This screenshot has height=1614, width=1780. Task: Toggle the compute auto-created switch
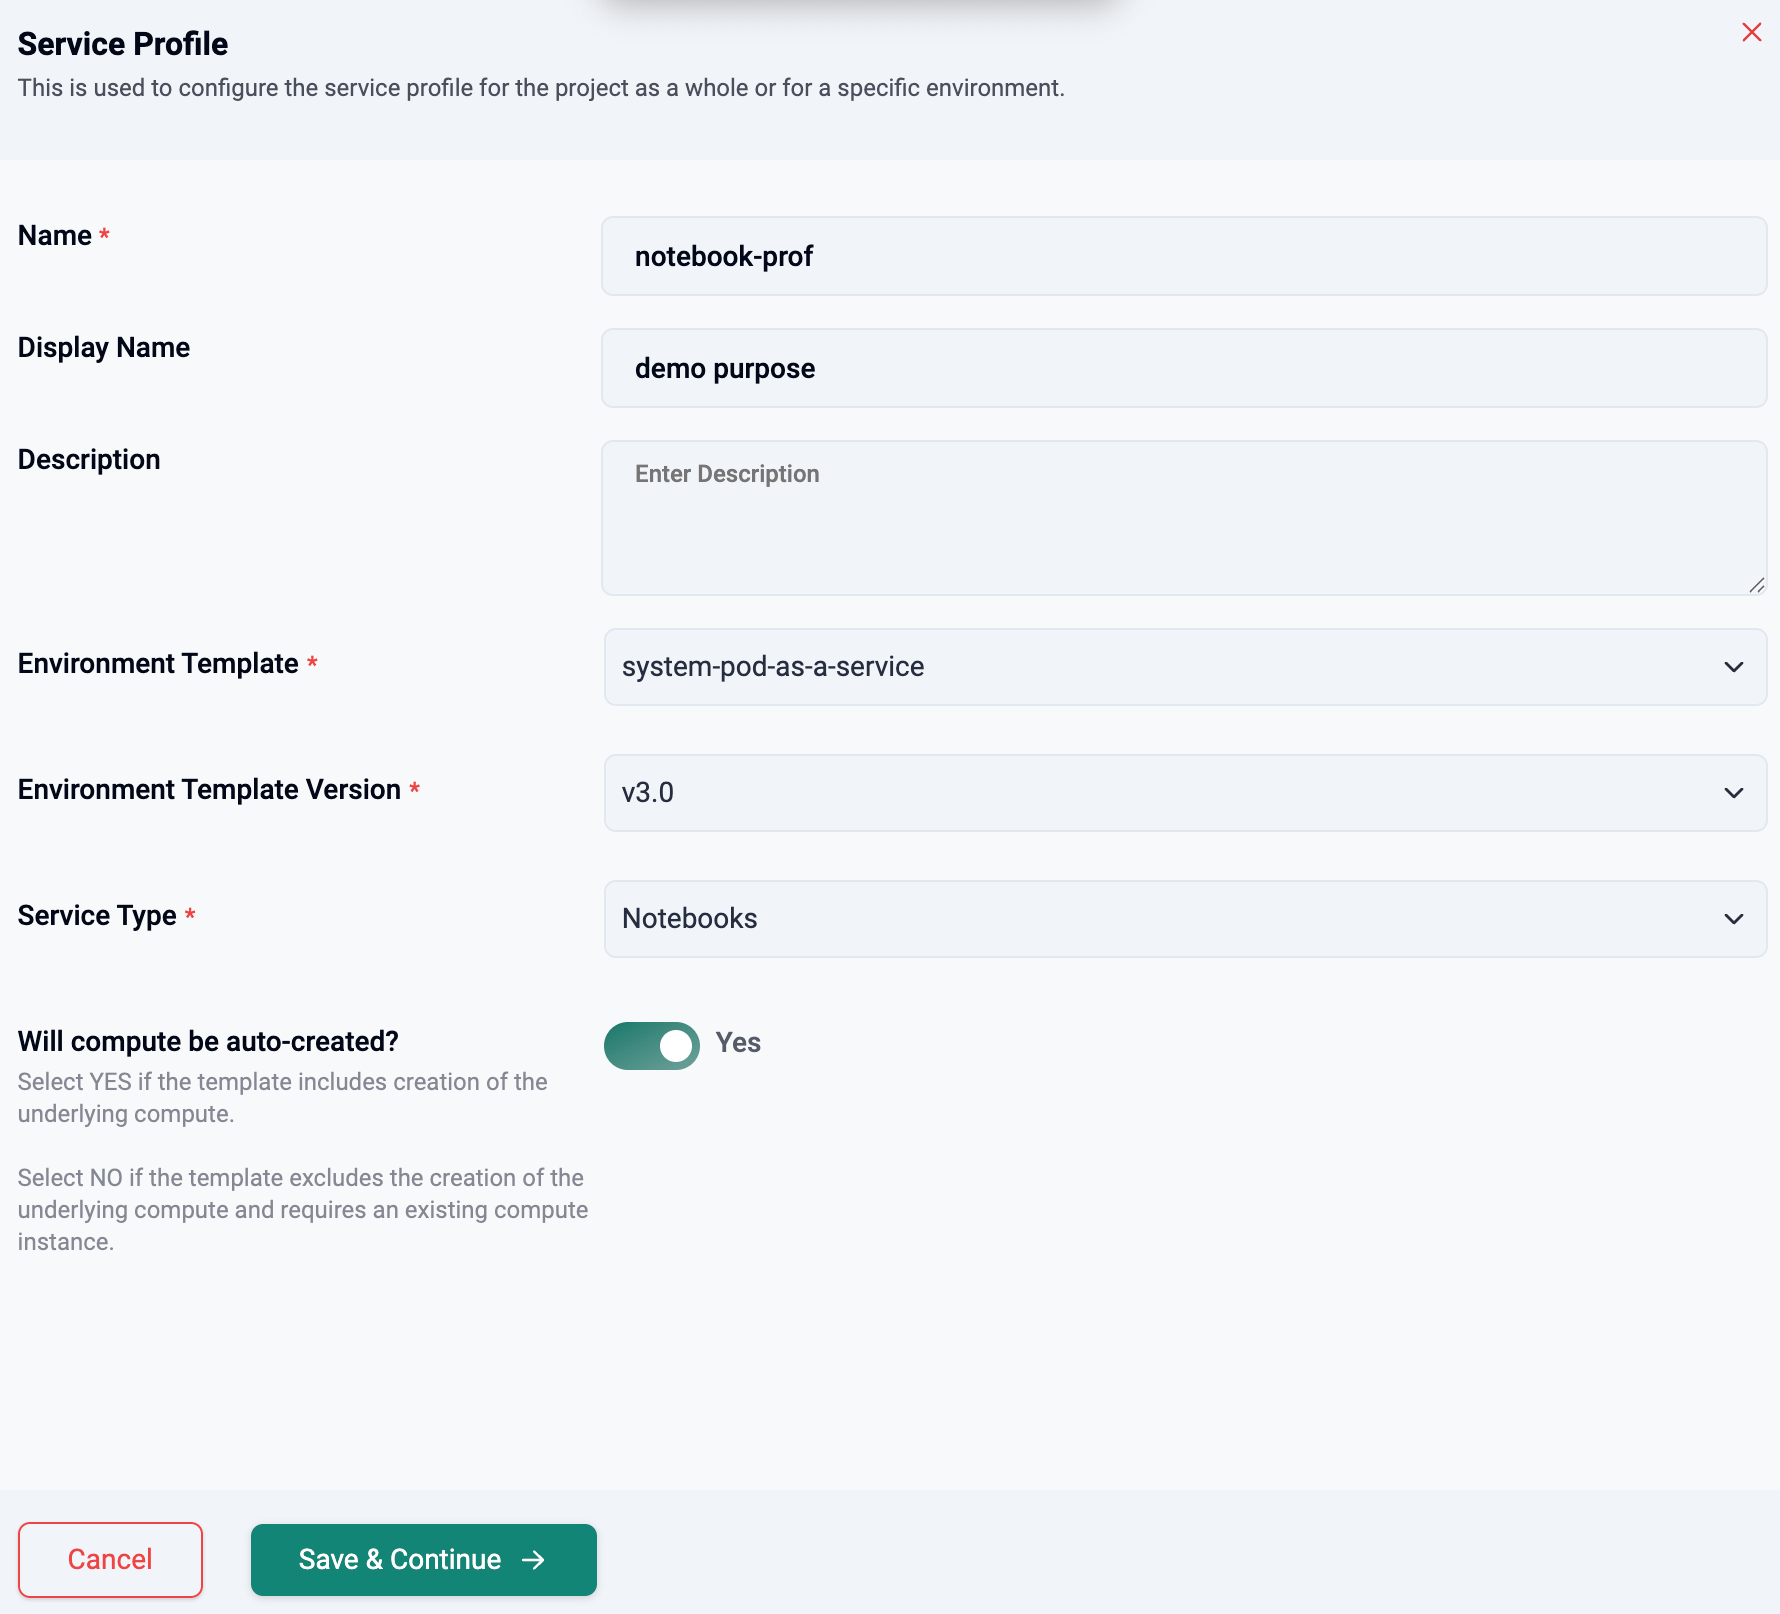click(652, 1046)
